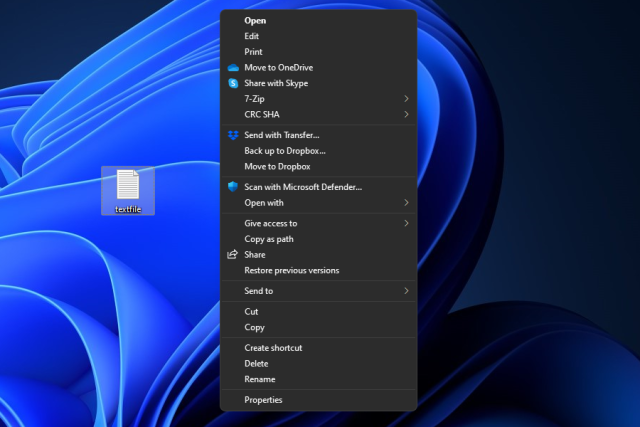Expand the Send to submenu arrow
The width and height of the screenshot is (640, 427).
[406, 291]
